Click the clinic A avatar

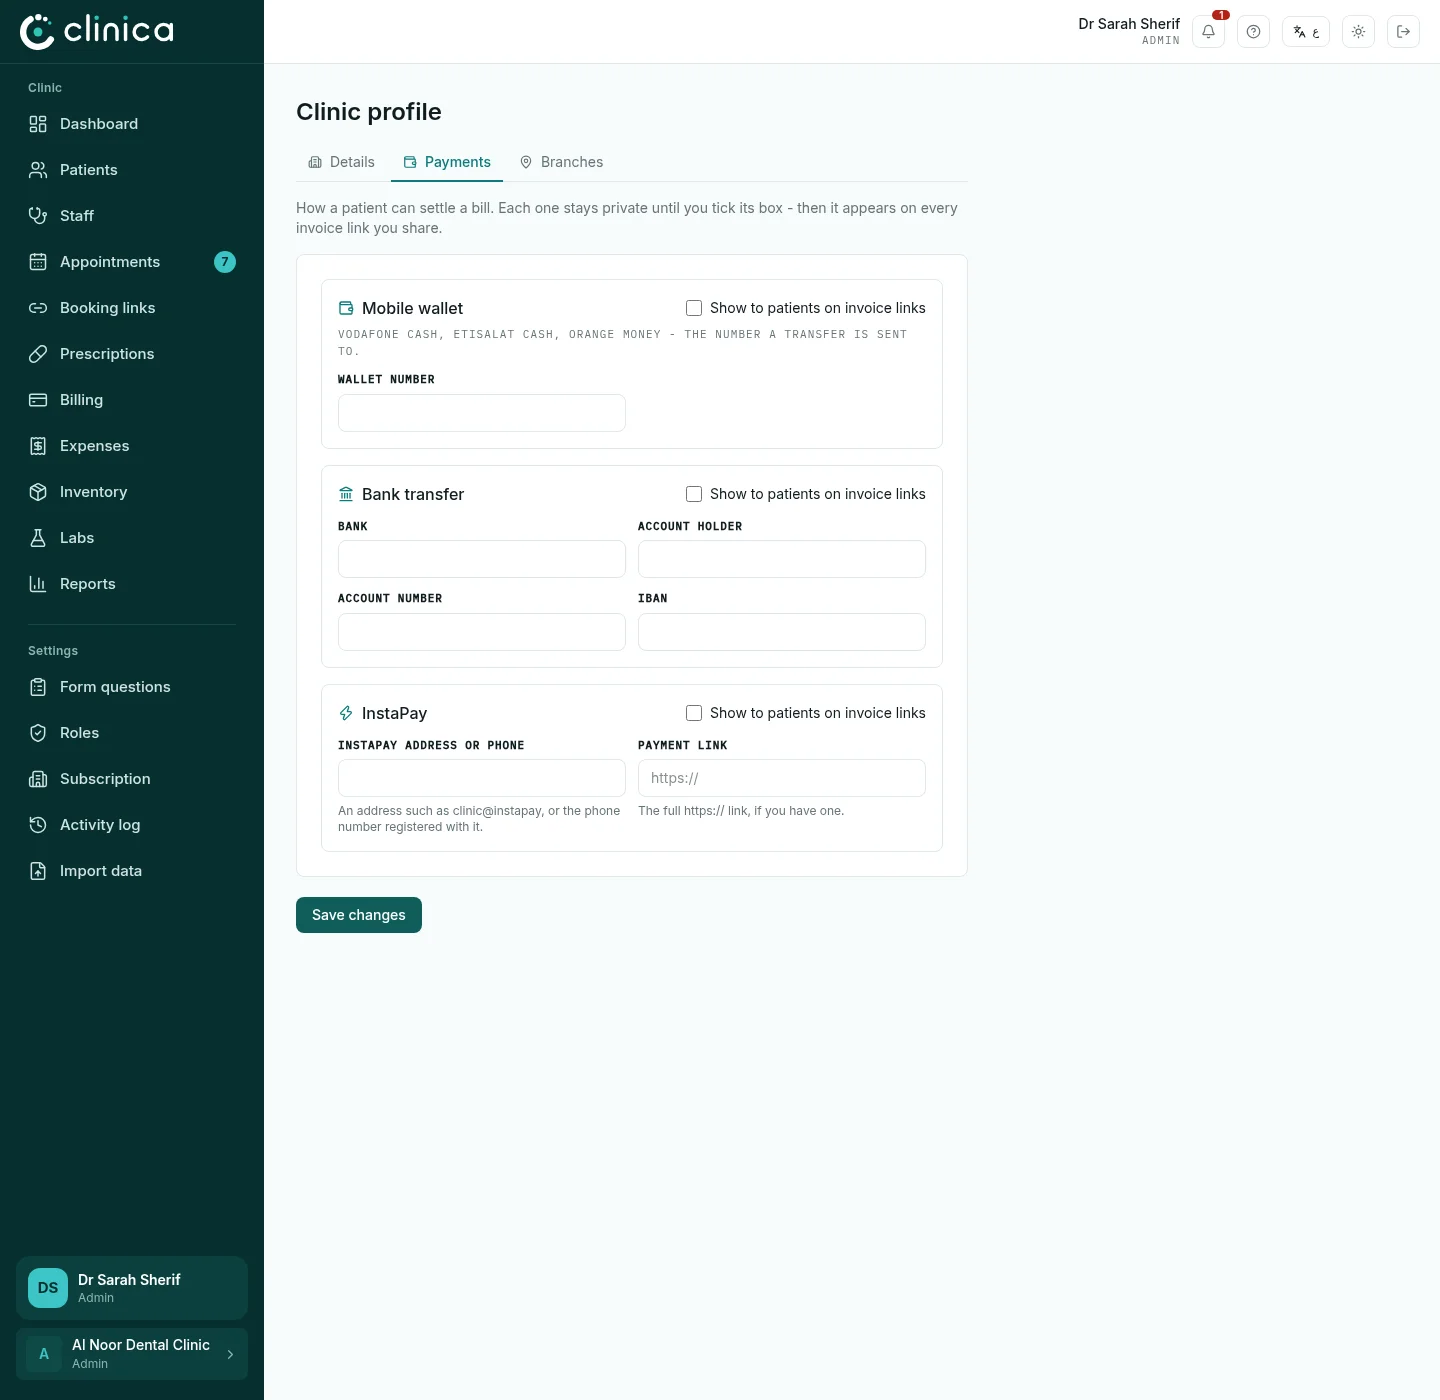click(x=44, y=1354)
